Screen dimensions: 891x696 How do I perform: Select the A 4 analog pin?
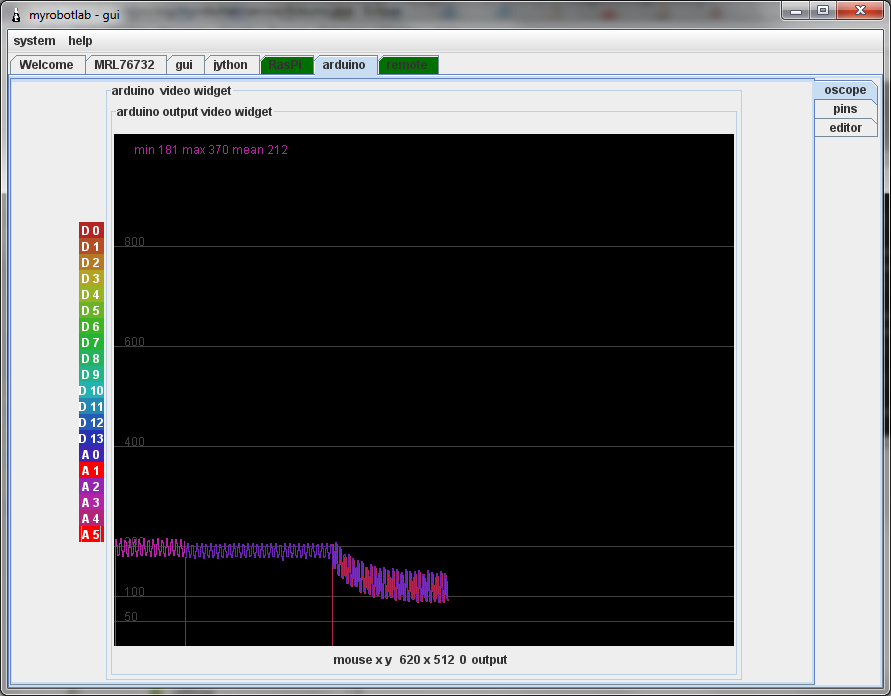[x=91, y=518]
